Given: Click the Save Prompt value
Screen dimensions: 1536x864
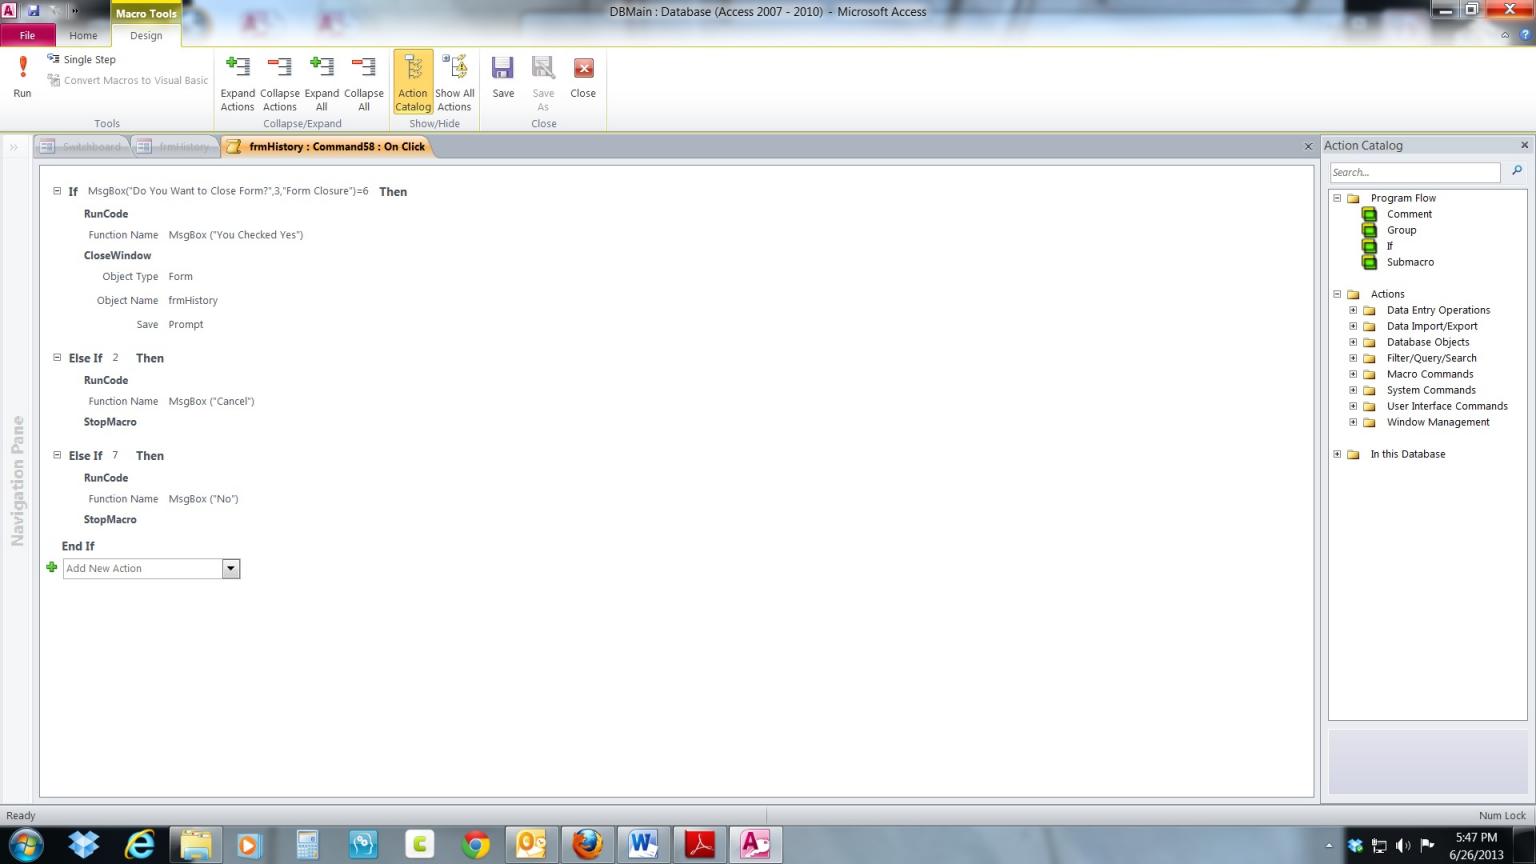Looking at the screenshot, I should (186, 324).
